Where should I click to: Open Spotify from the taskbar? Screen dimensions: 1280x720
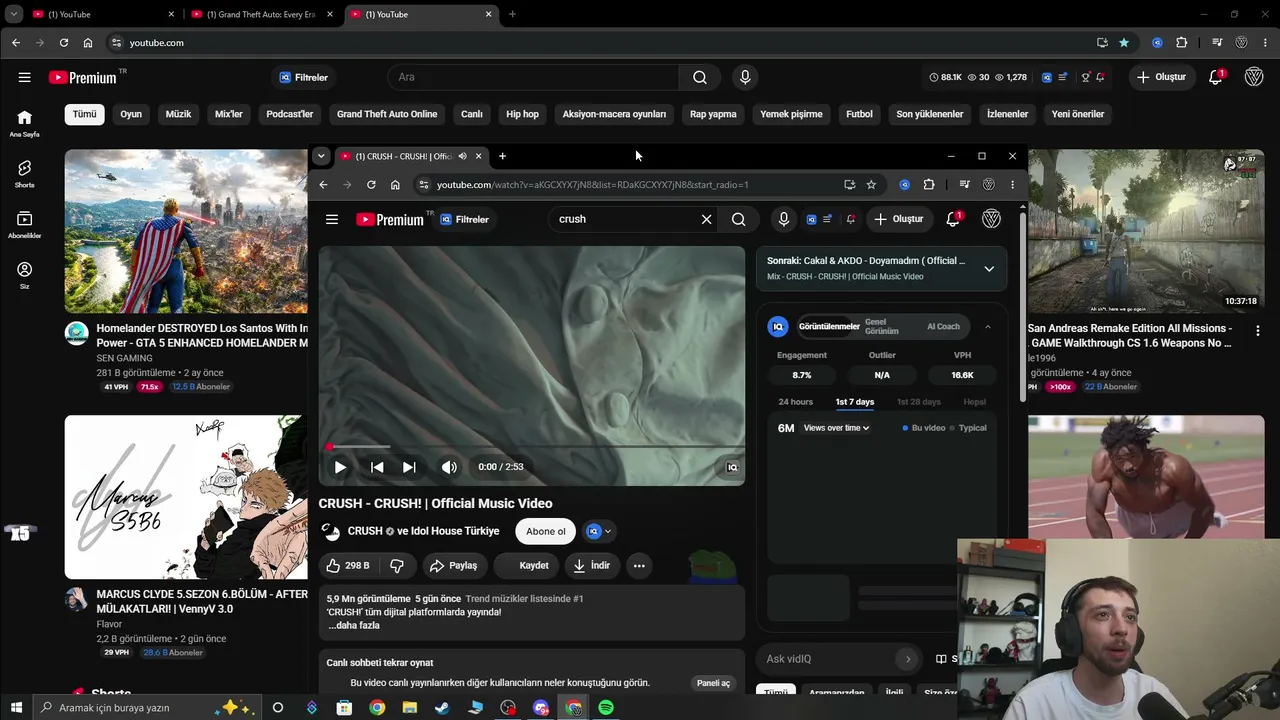point(606,708)
